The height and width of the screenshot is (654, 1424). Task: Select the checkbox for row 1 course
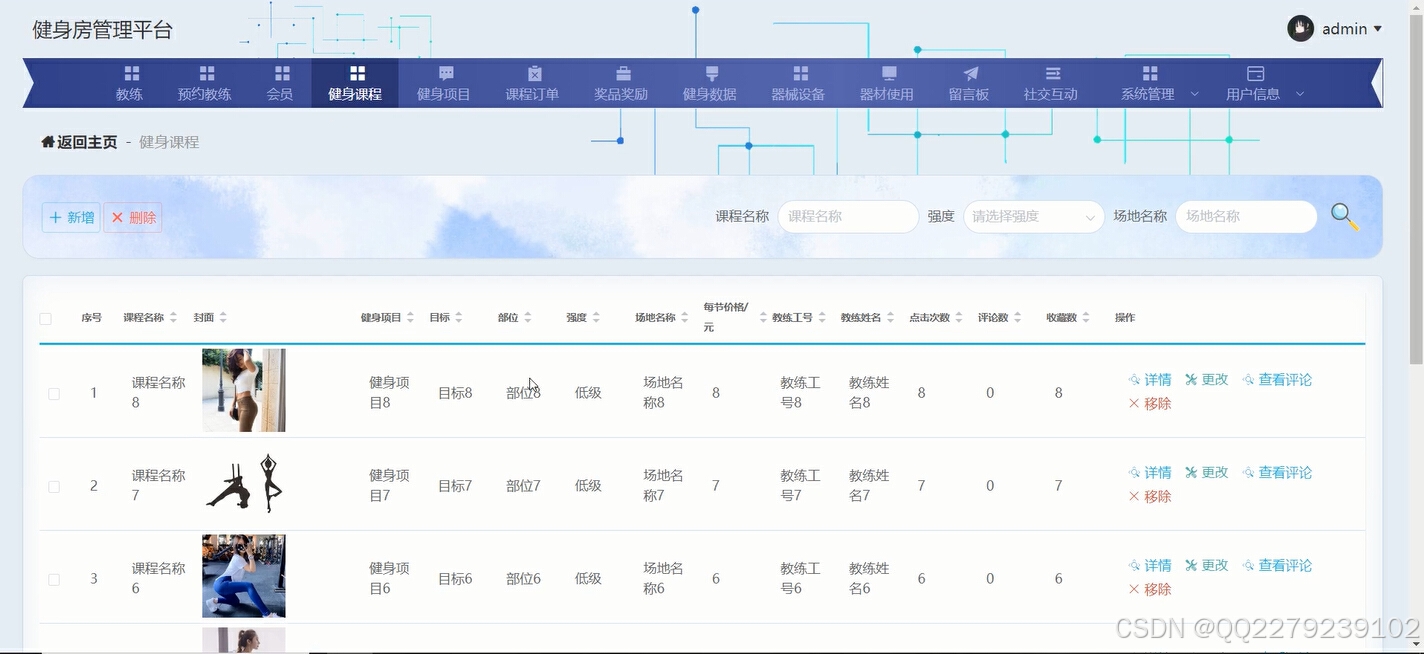click(54, 393)
